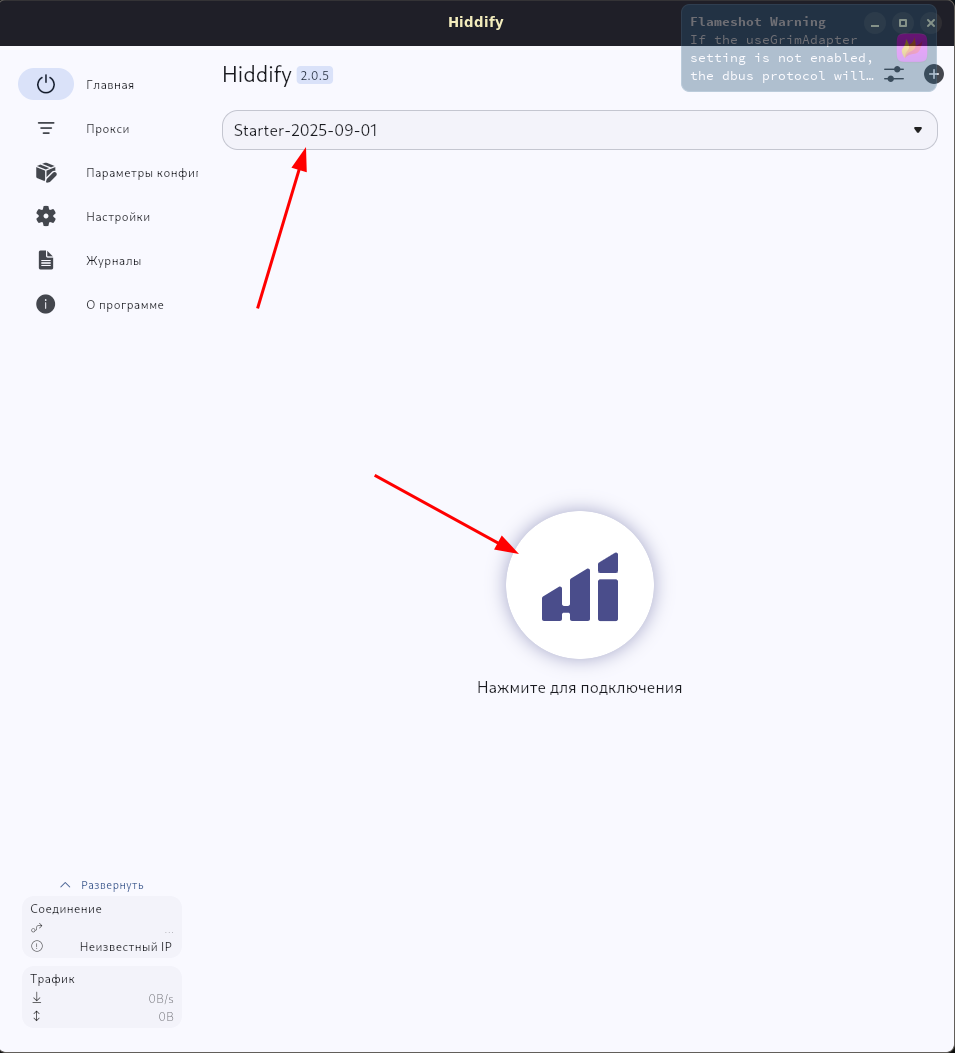The width and height of the screenshot is (955, 1053).
Task: Click the Нажмите для подключения label
Action: click(x=580, y=688)
